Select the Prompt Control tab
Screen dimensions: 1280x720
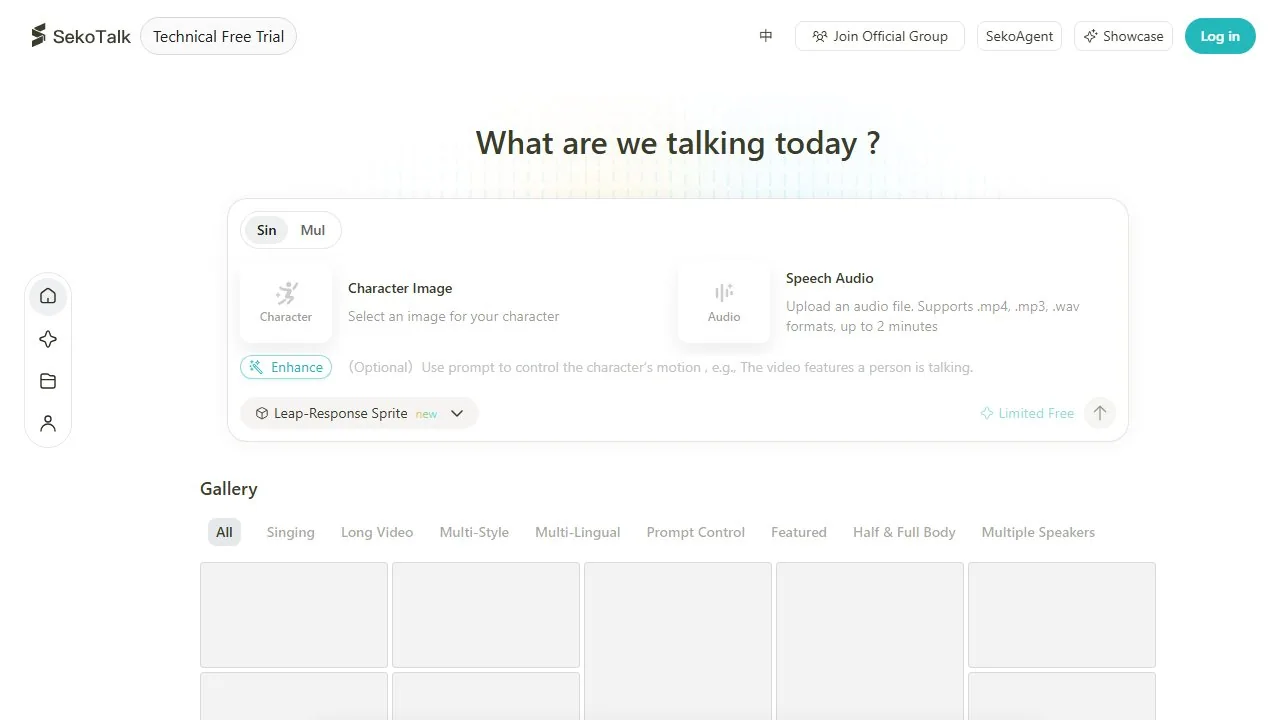(x=696, y=532)
